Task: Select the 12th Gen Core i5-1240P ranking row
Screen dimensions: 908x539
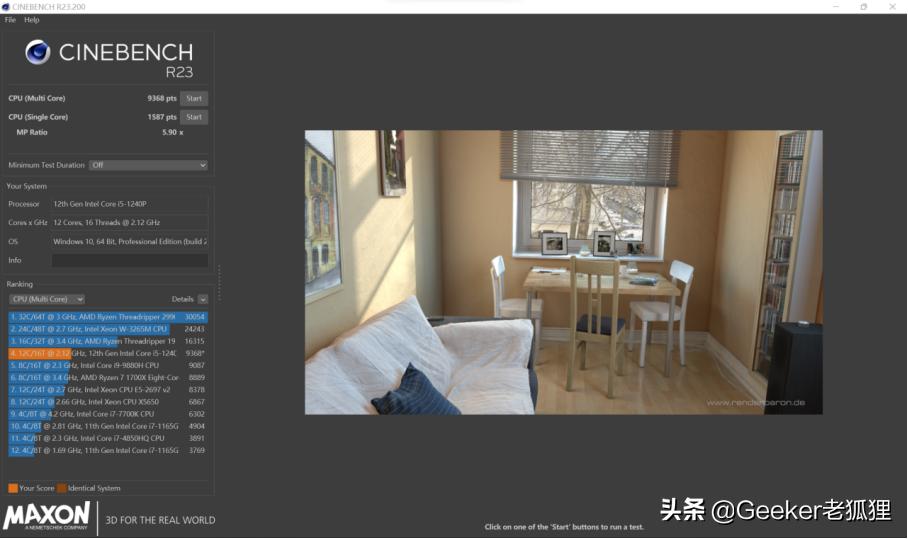Action: [108, 353]
